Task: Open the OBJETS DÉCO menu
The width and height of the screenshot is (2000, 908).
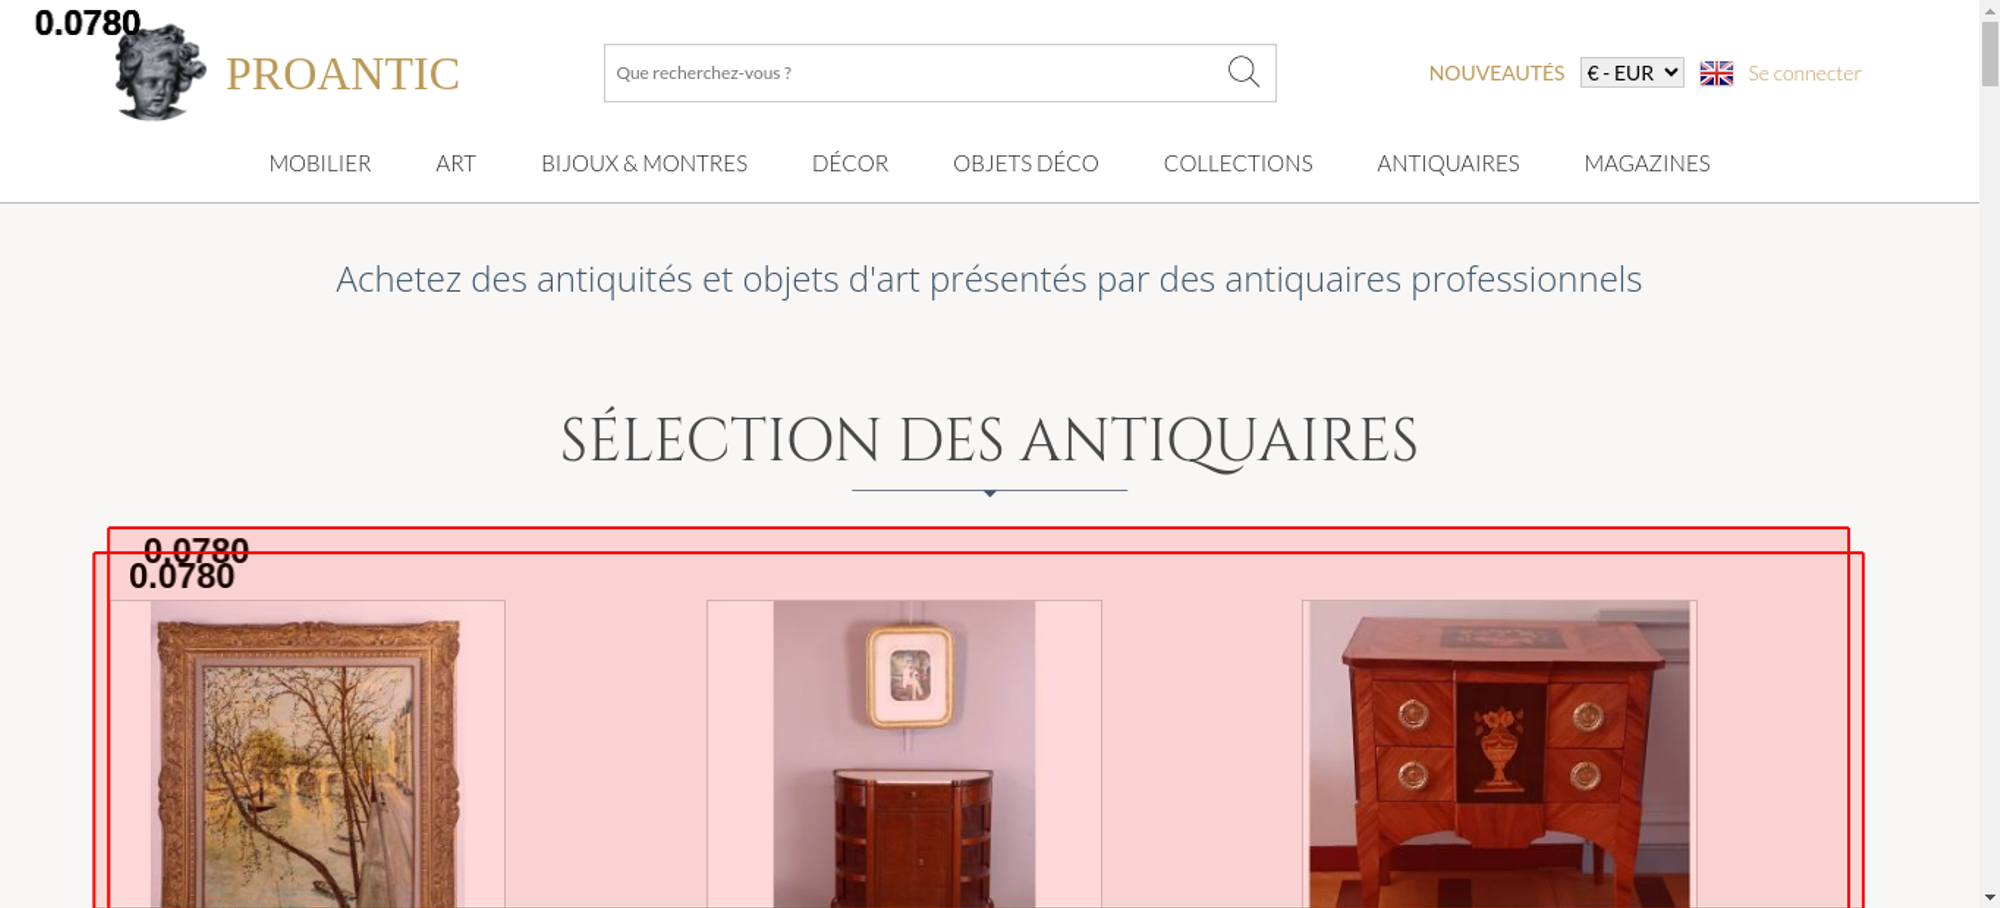Action: pos(1026,163)
